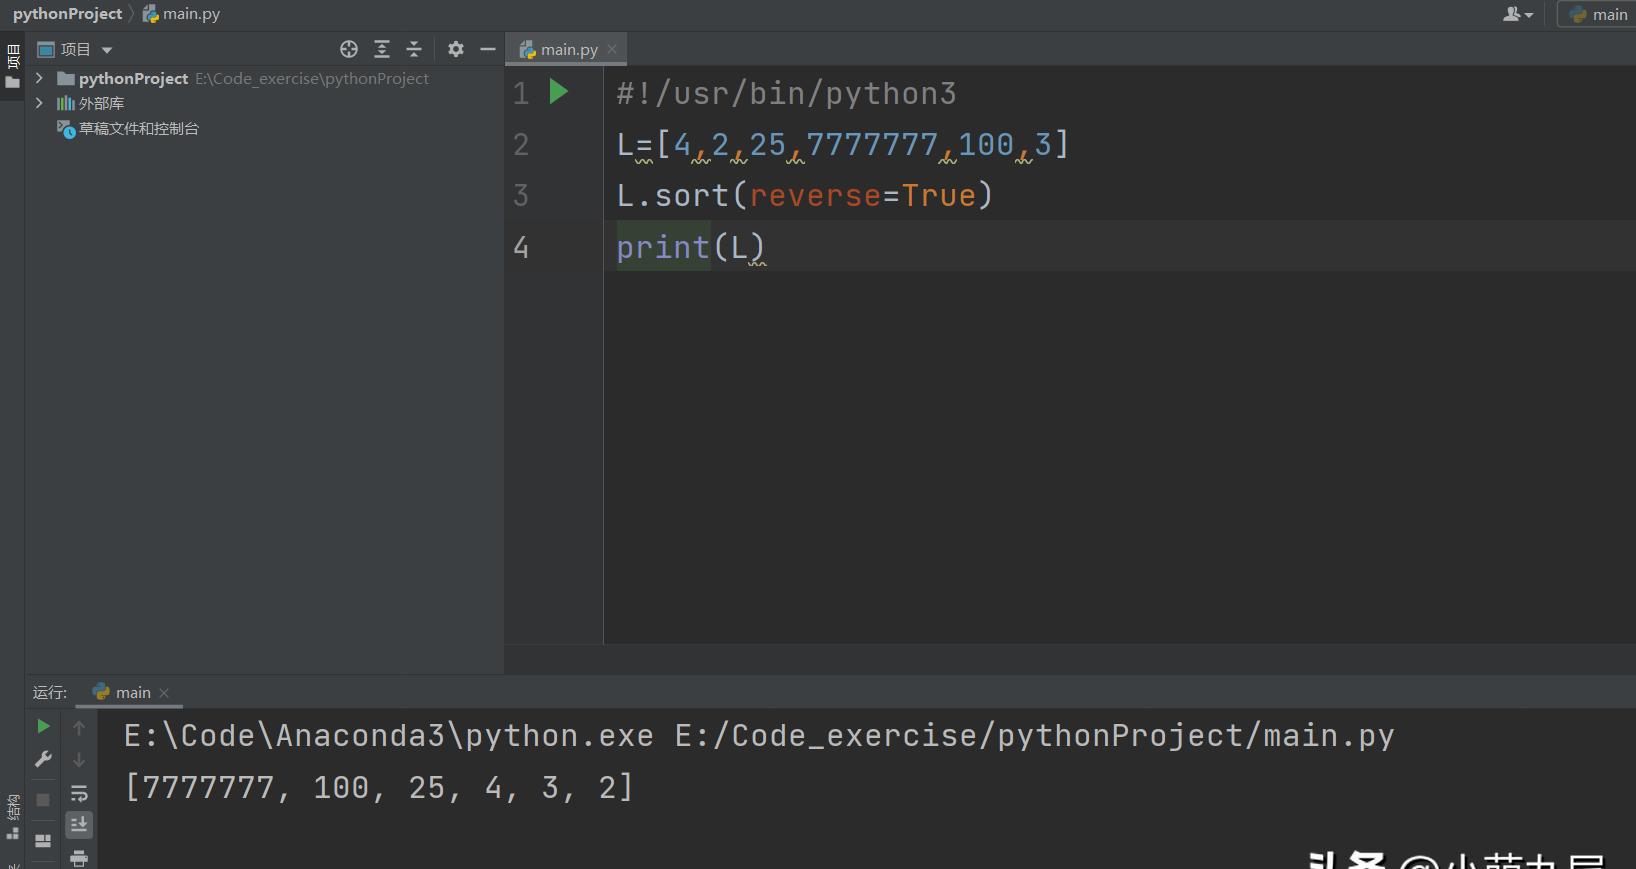This screenshot has height=869, width=1636.
Task: Print the console output
Action: [79, 858]
